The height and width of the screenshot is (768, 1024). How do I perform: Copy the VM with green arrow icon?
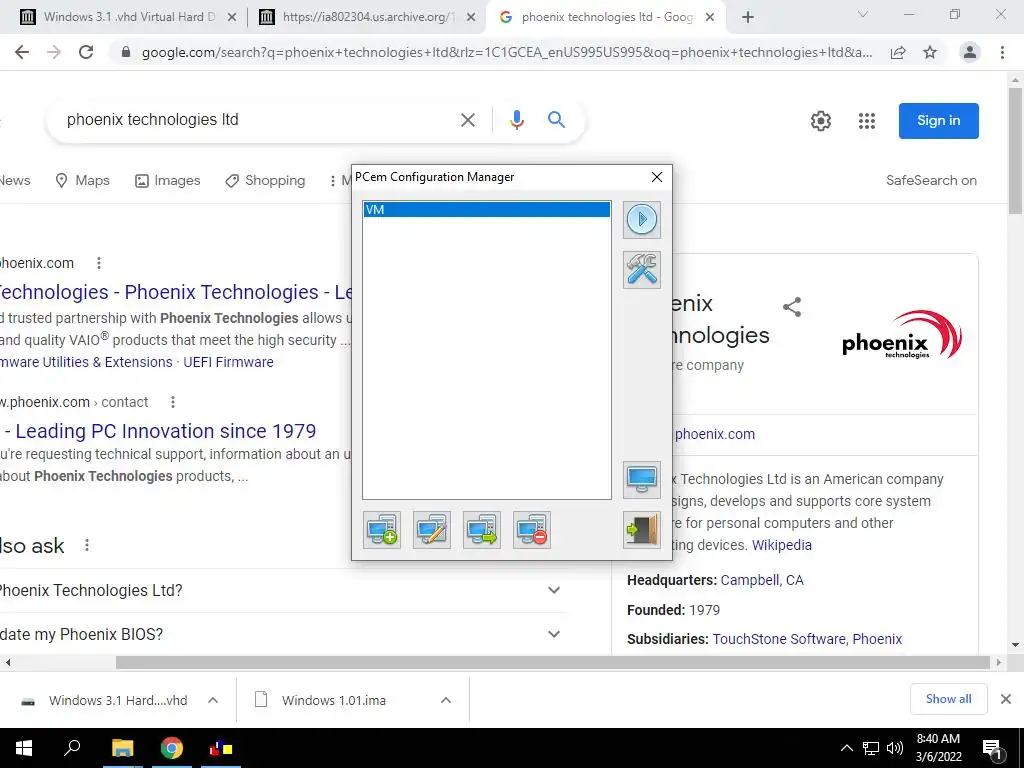482,530
